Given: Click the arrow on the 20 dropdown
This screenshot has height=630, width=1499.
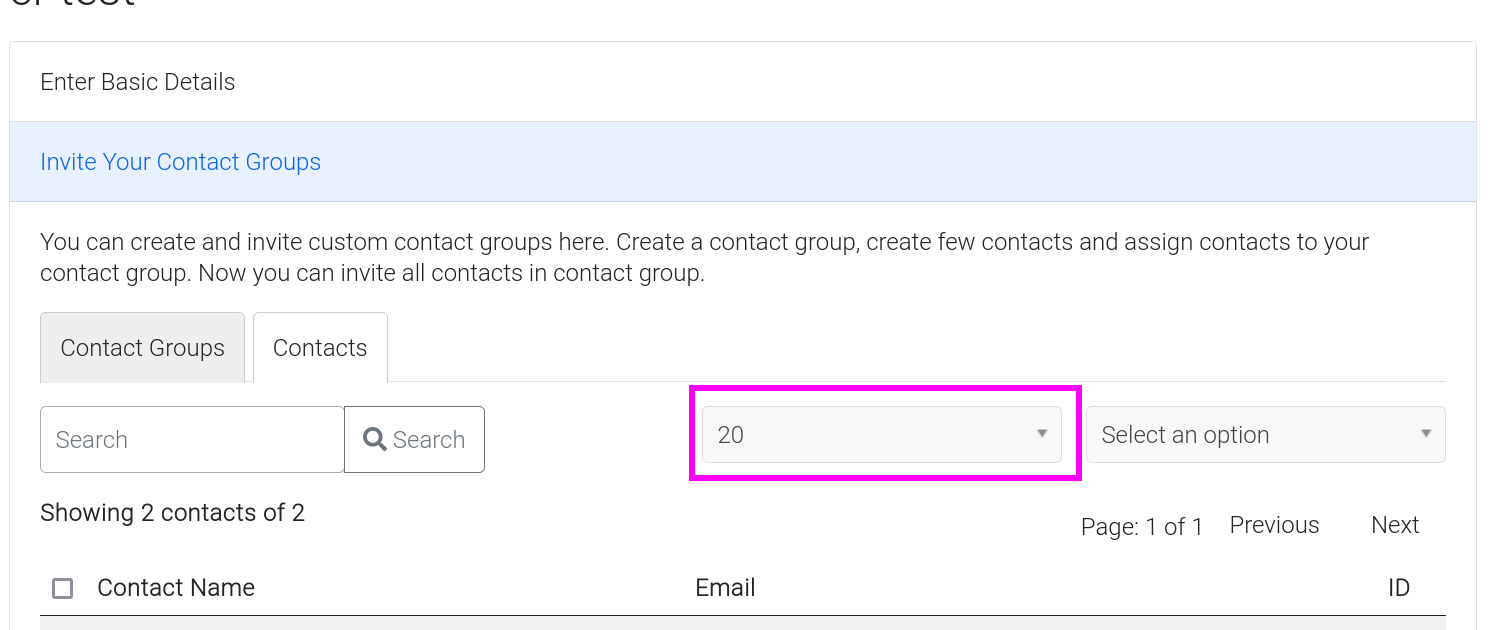Looking at the screenshot, I should pos(1041,434).
